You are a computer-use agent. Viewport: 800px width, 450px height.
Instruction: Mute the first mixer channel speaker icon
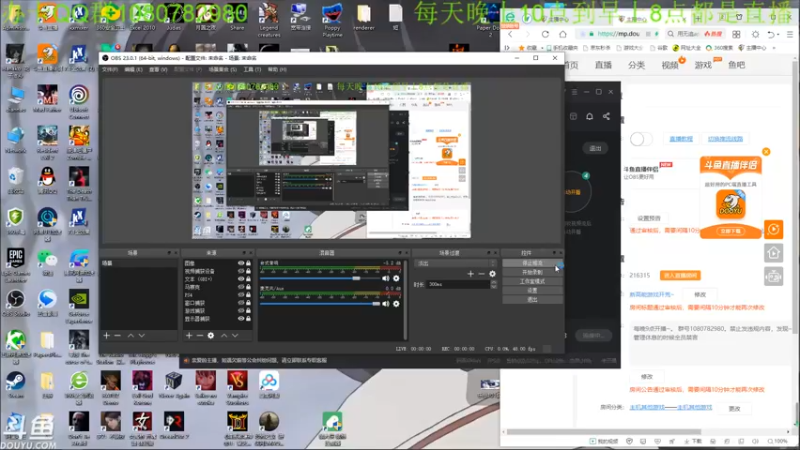tap(386, 279)
